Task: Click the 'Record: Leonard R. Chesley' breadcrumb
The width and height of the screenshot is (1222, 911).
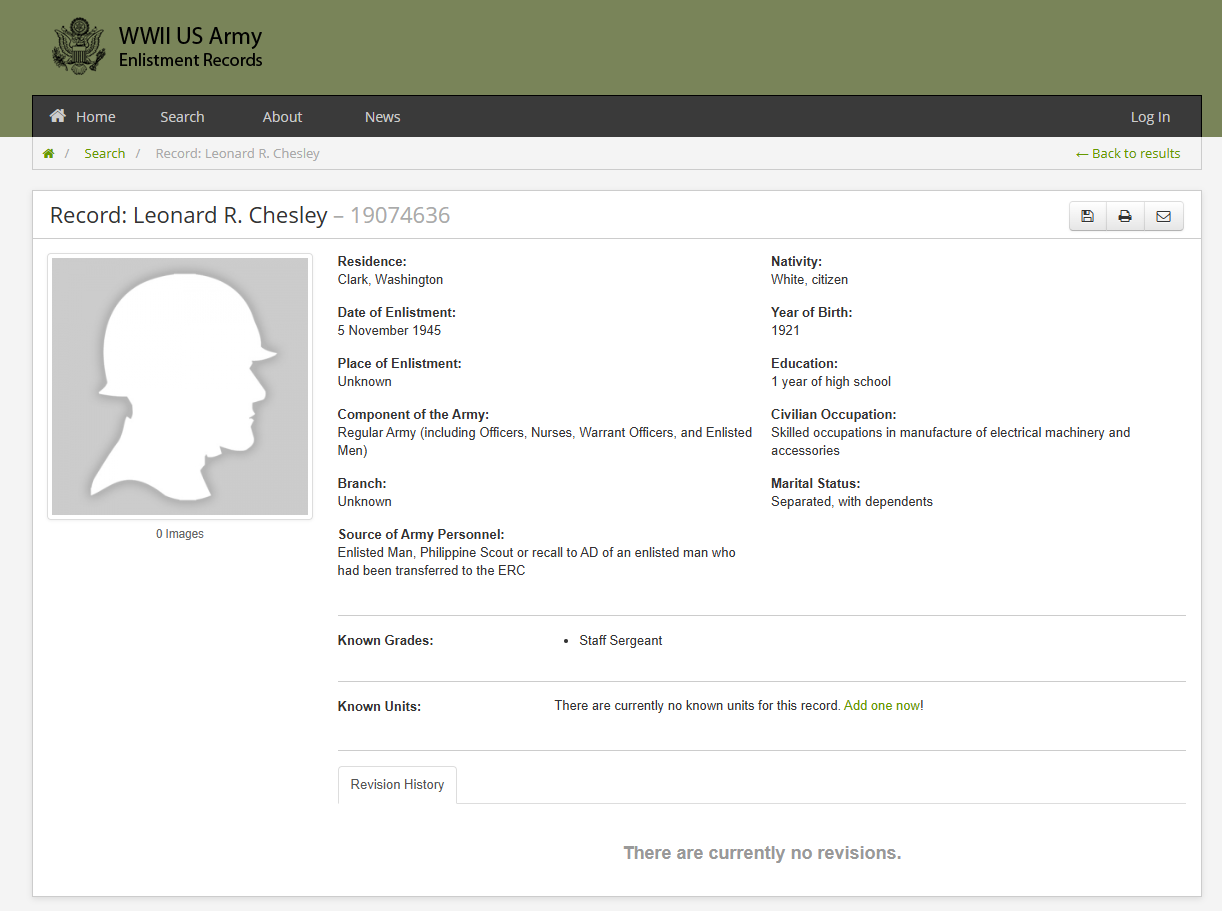Action: pyautogui.click(x=237, y=154)
